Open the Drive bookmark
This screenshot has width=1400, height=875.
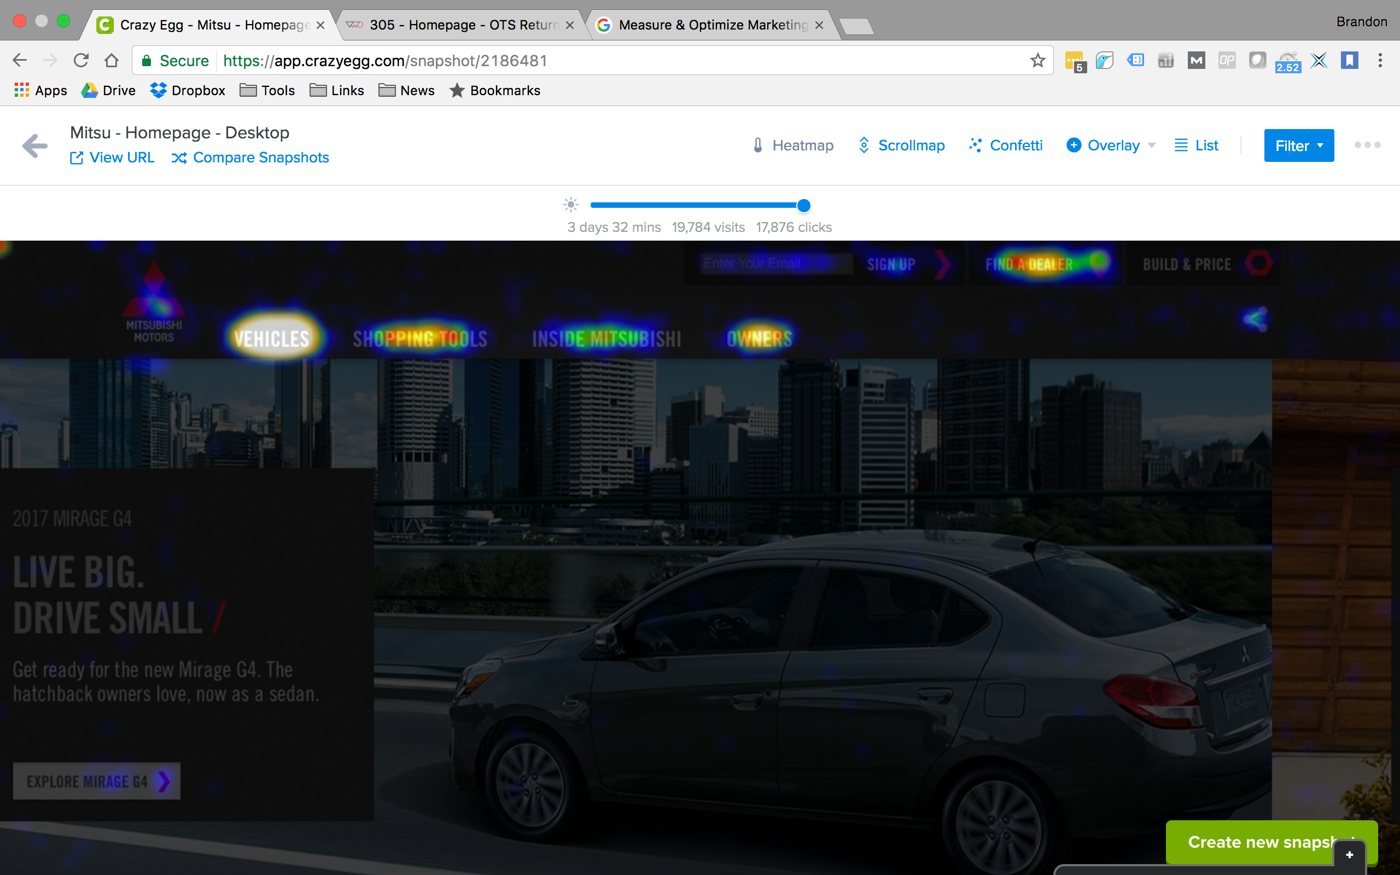[108, 90]
